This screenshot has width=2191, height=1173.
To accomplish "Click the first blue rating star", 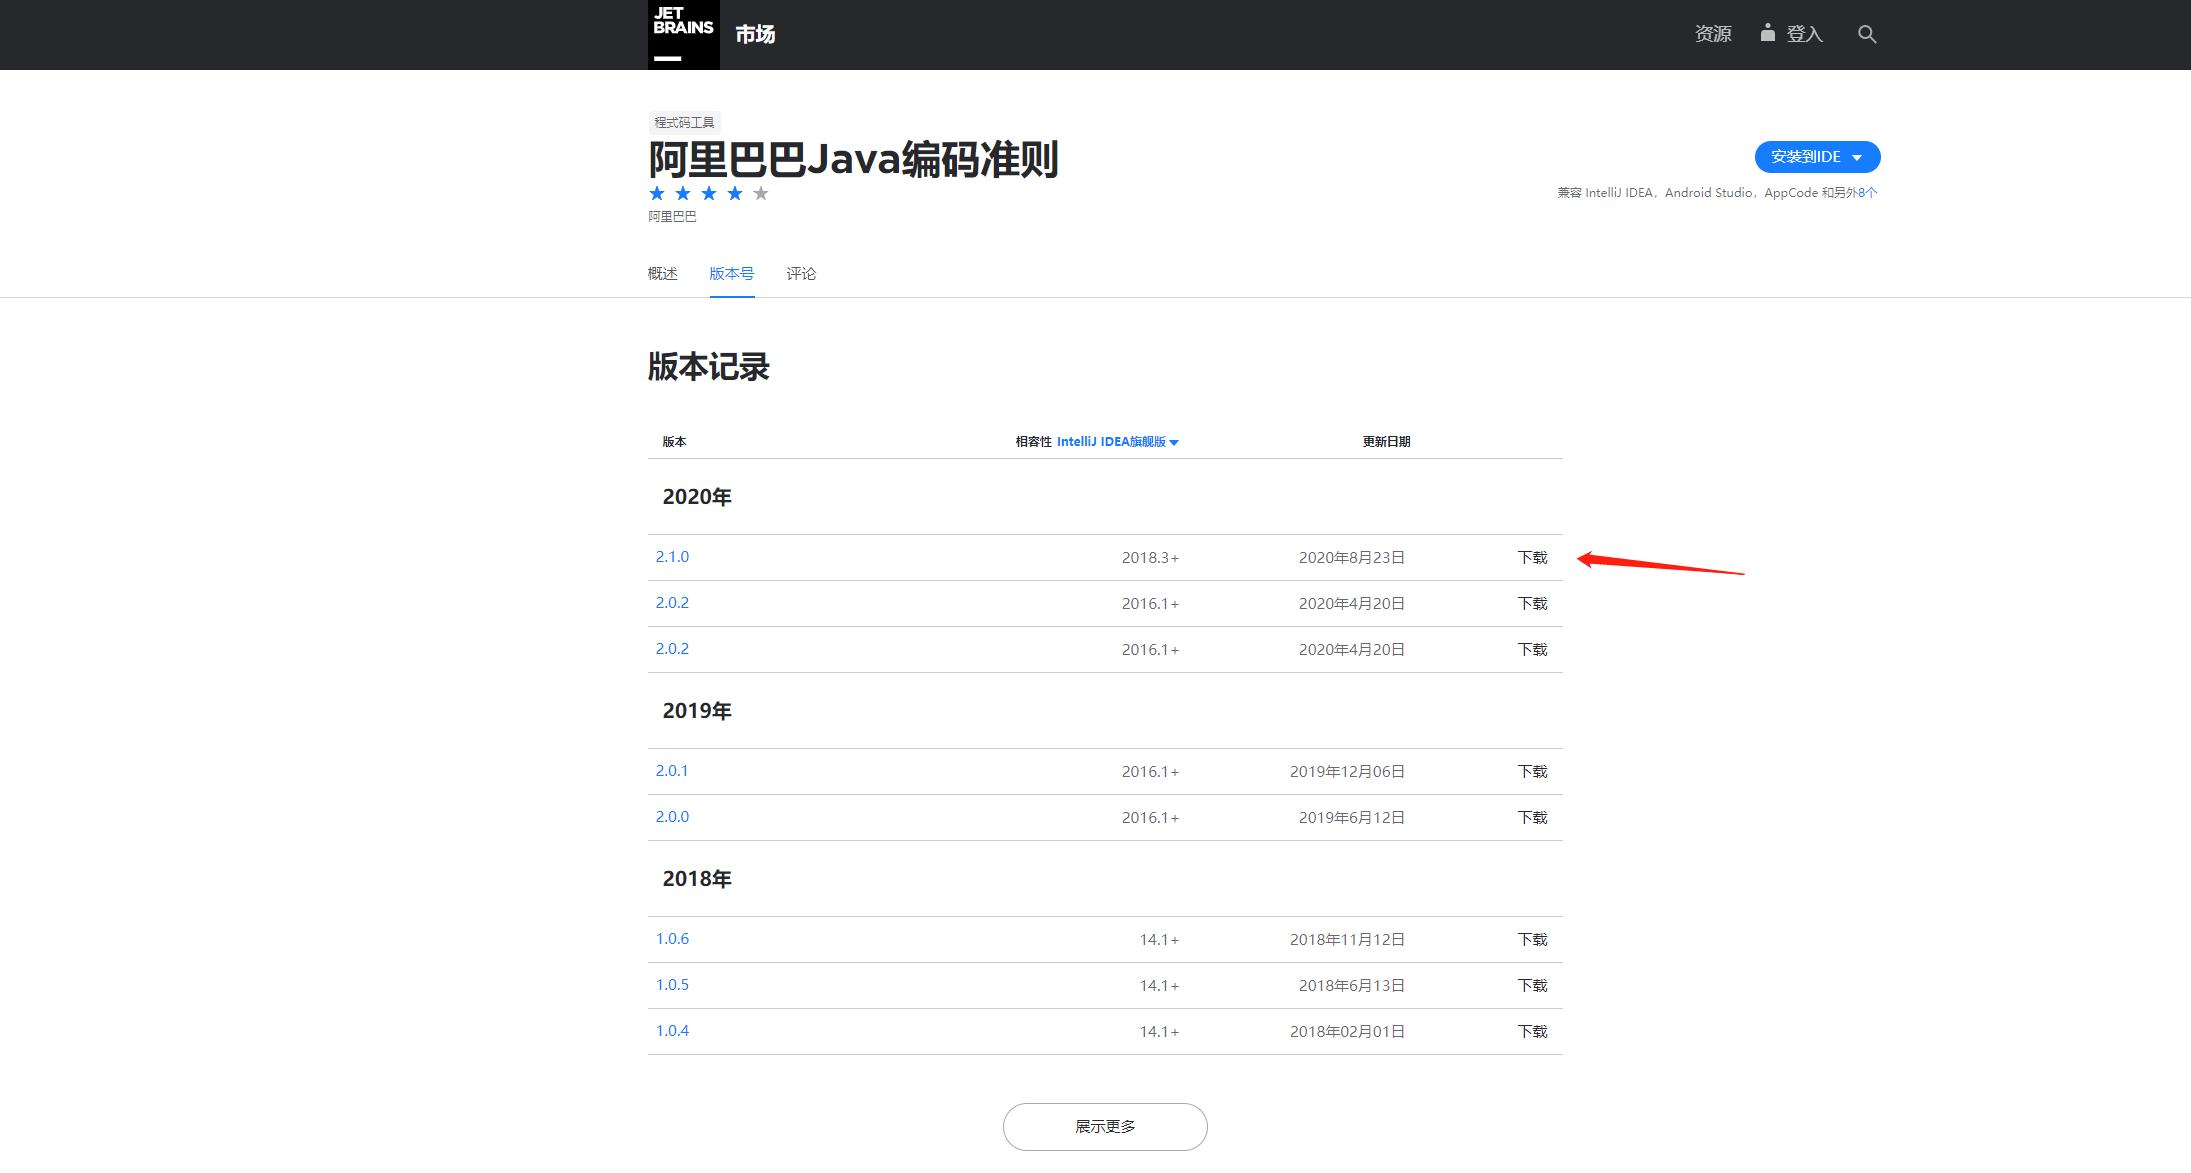I will (x=657, y=193).
